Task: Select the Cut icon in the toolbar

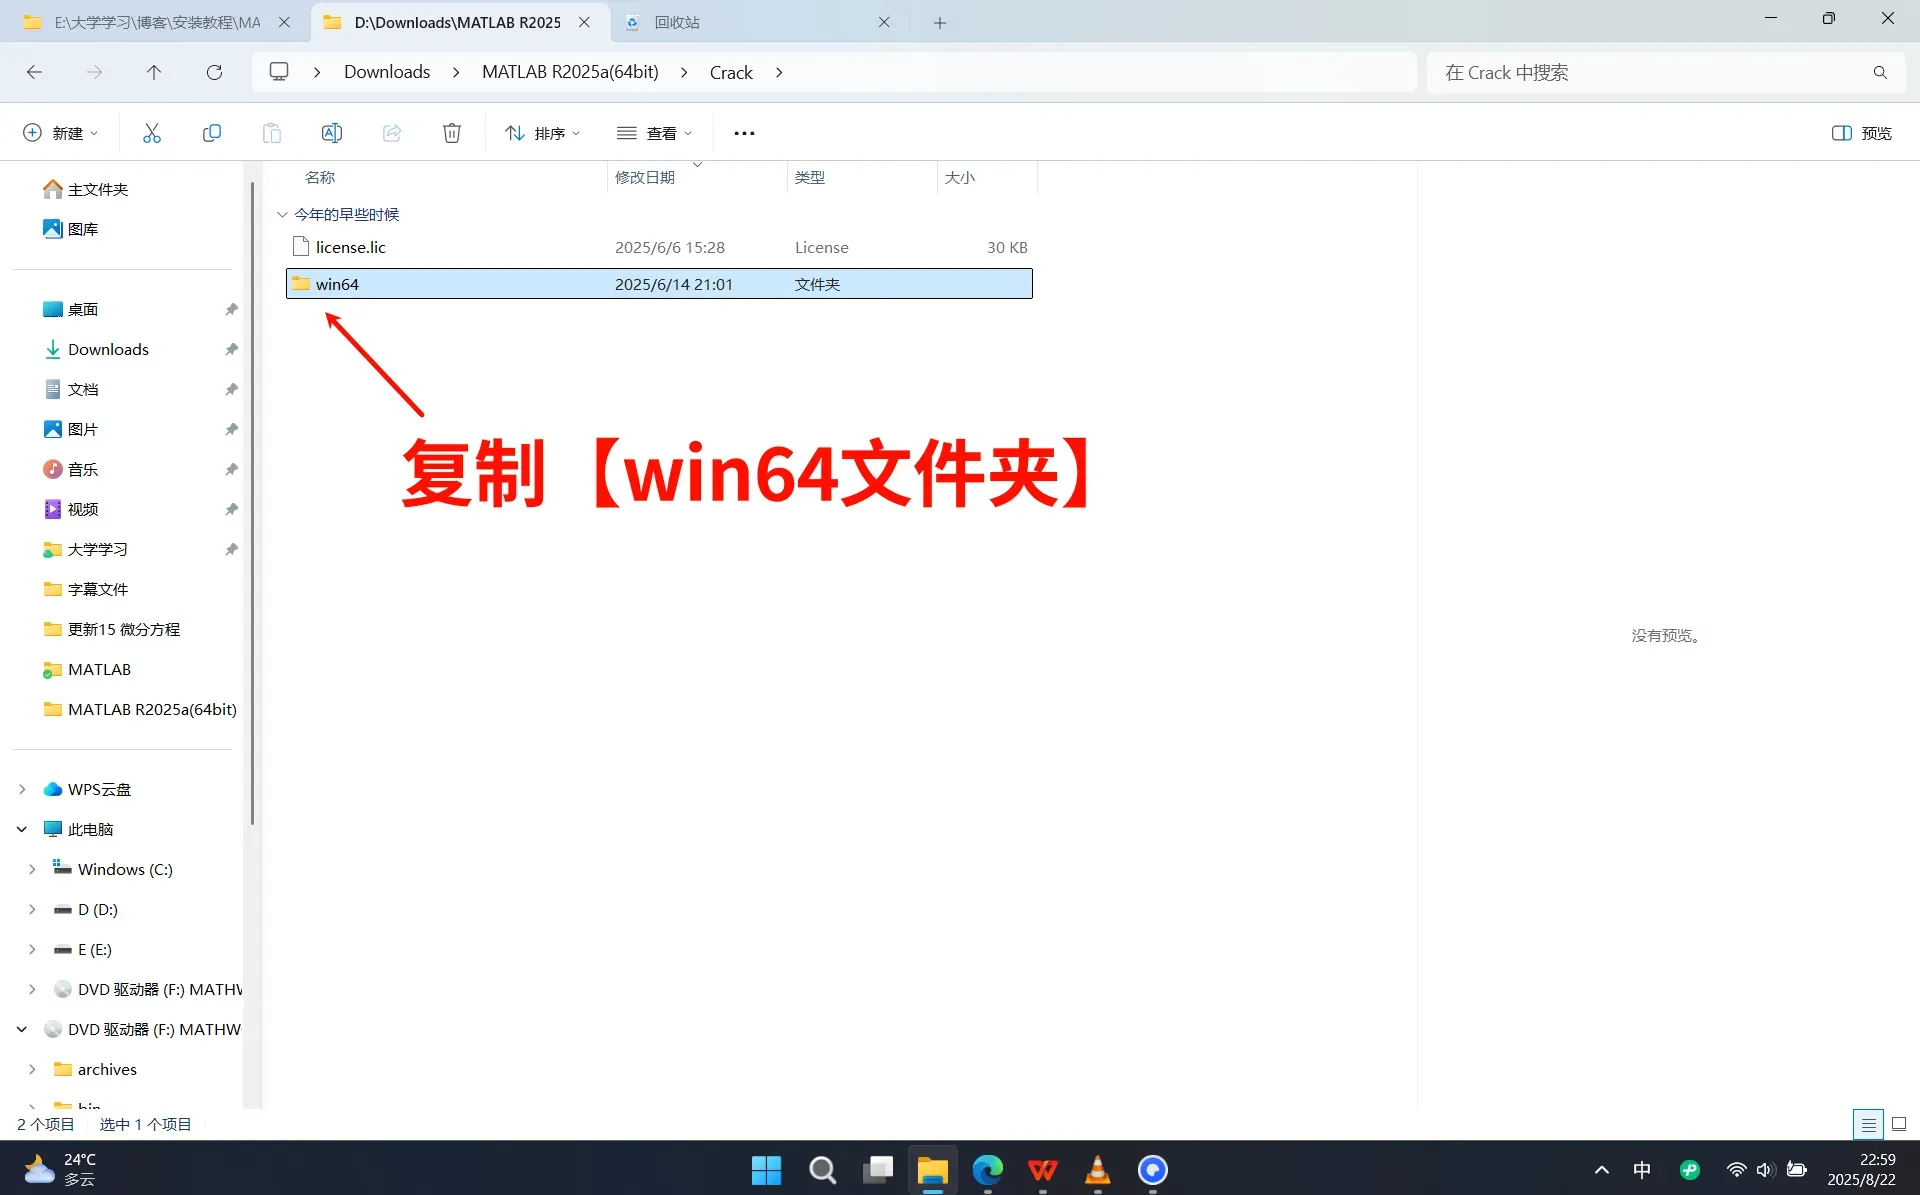Action: 151,132
